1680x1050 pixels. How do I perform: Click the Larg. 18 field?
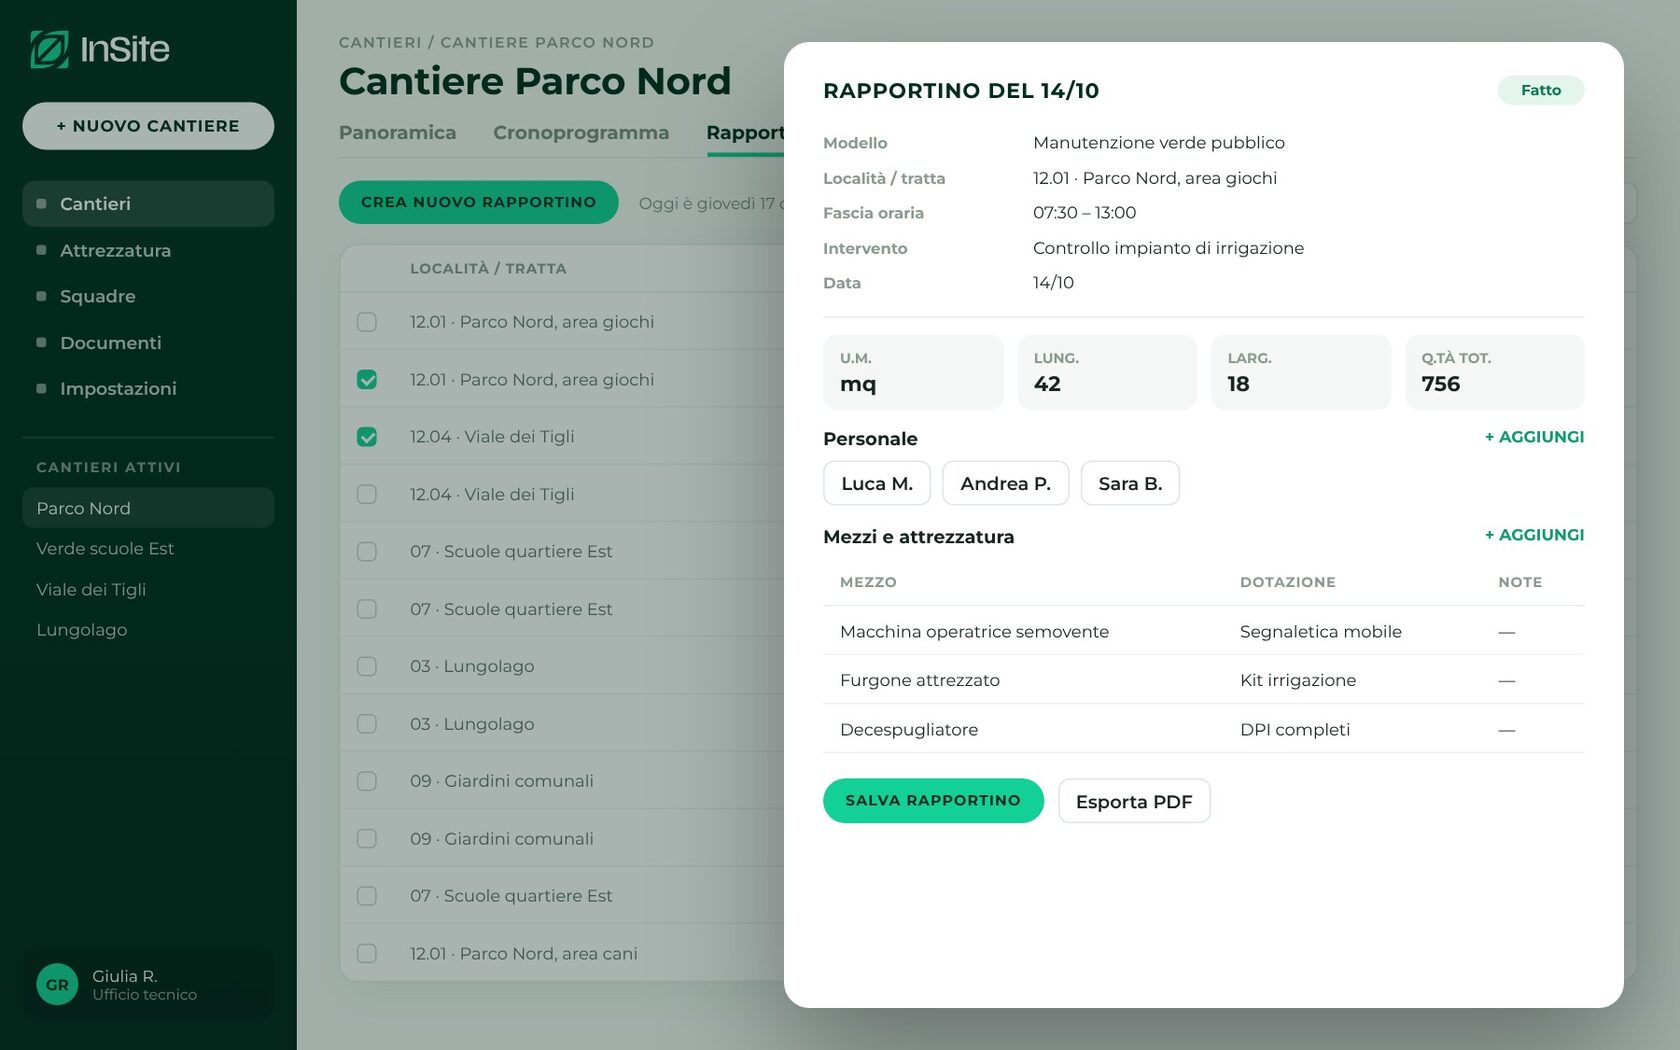point(1300,372)
